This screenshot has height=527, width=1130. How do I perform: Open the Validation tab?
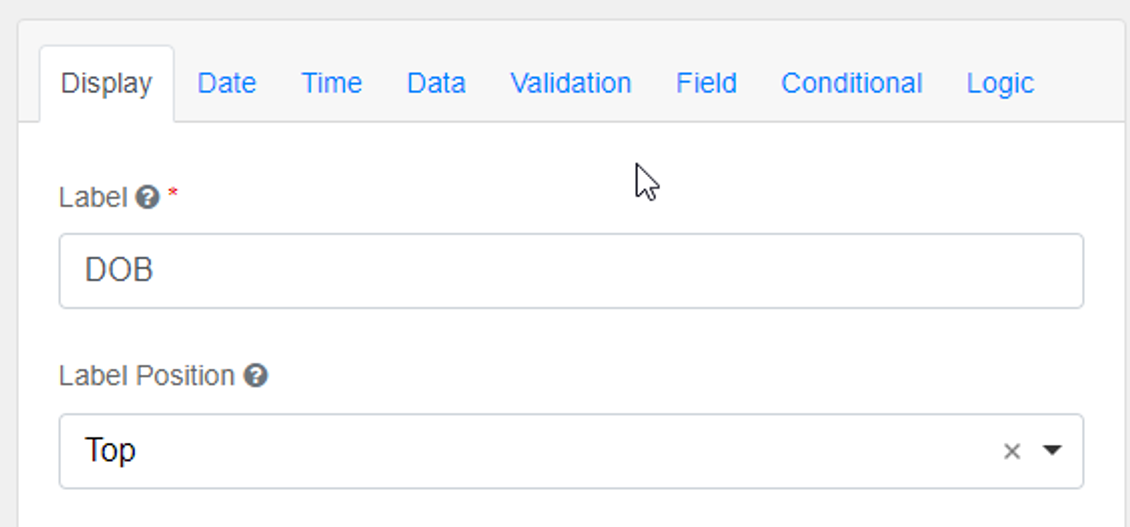coord(570,83)
